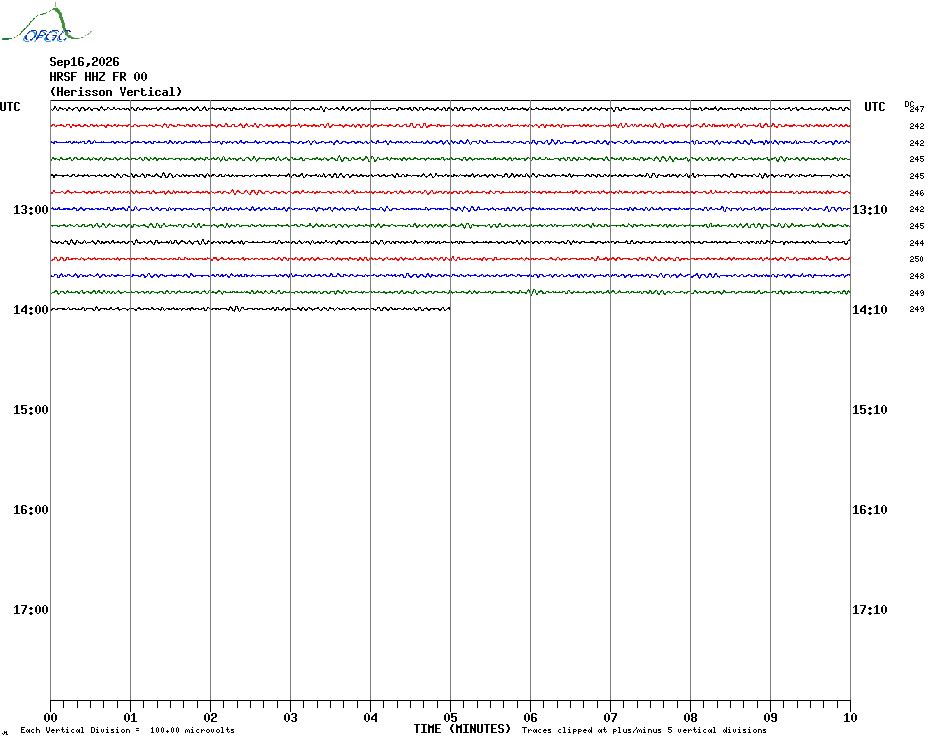Click the UTC label at top right

[874, 107]
